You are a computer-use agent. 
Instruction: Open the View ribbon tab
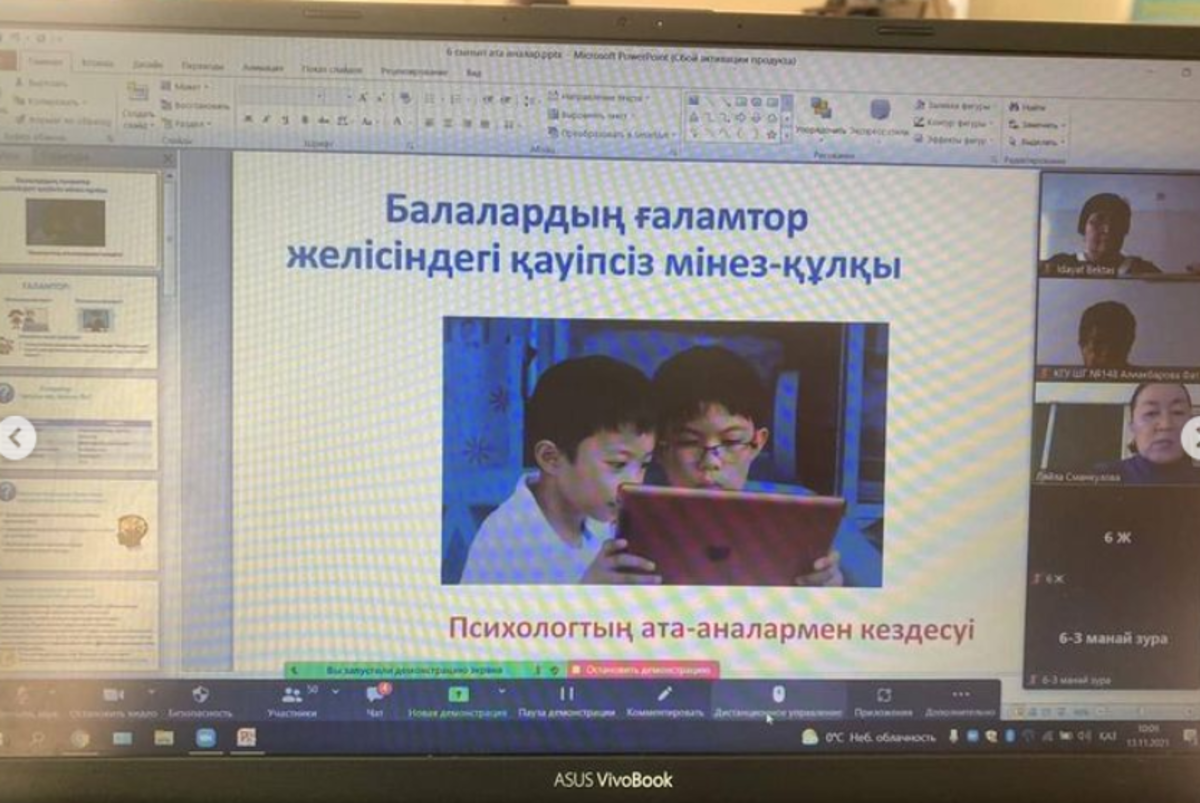pos(474,73)
